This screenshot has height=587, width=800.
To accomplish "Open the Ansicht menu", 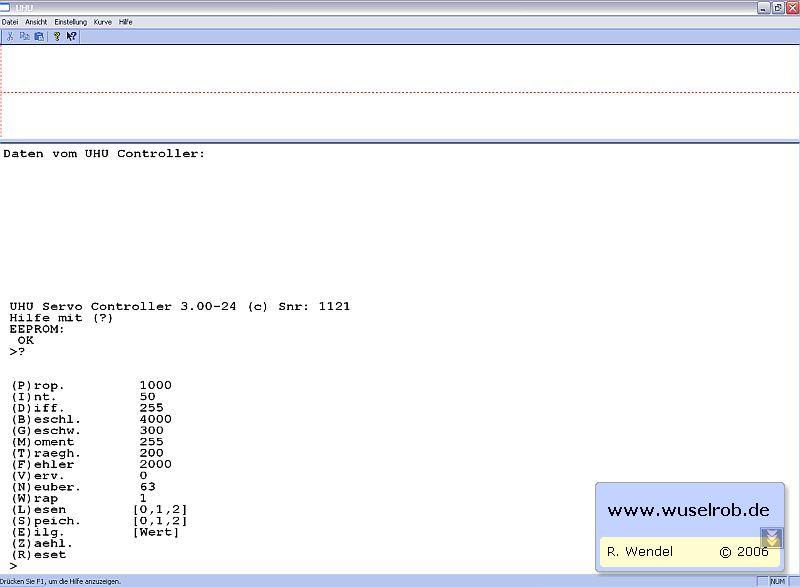I will [36, 22].
